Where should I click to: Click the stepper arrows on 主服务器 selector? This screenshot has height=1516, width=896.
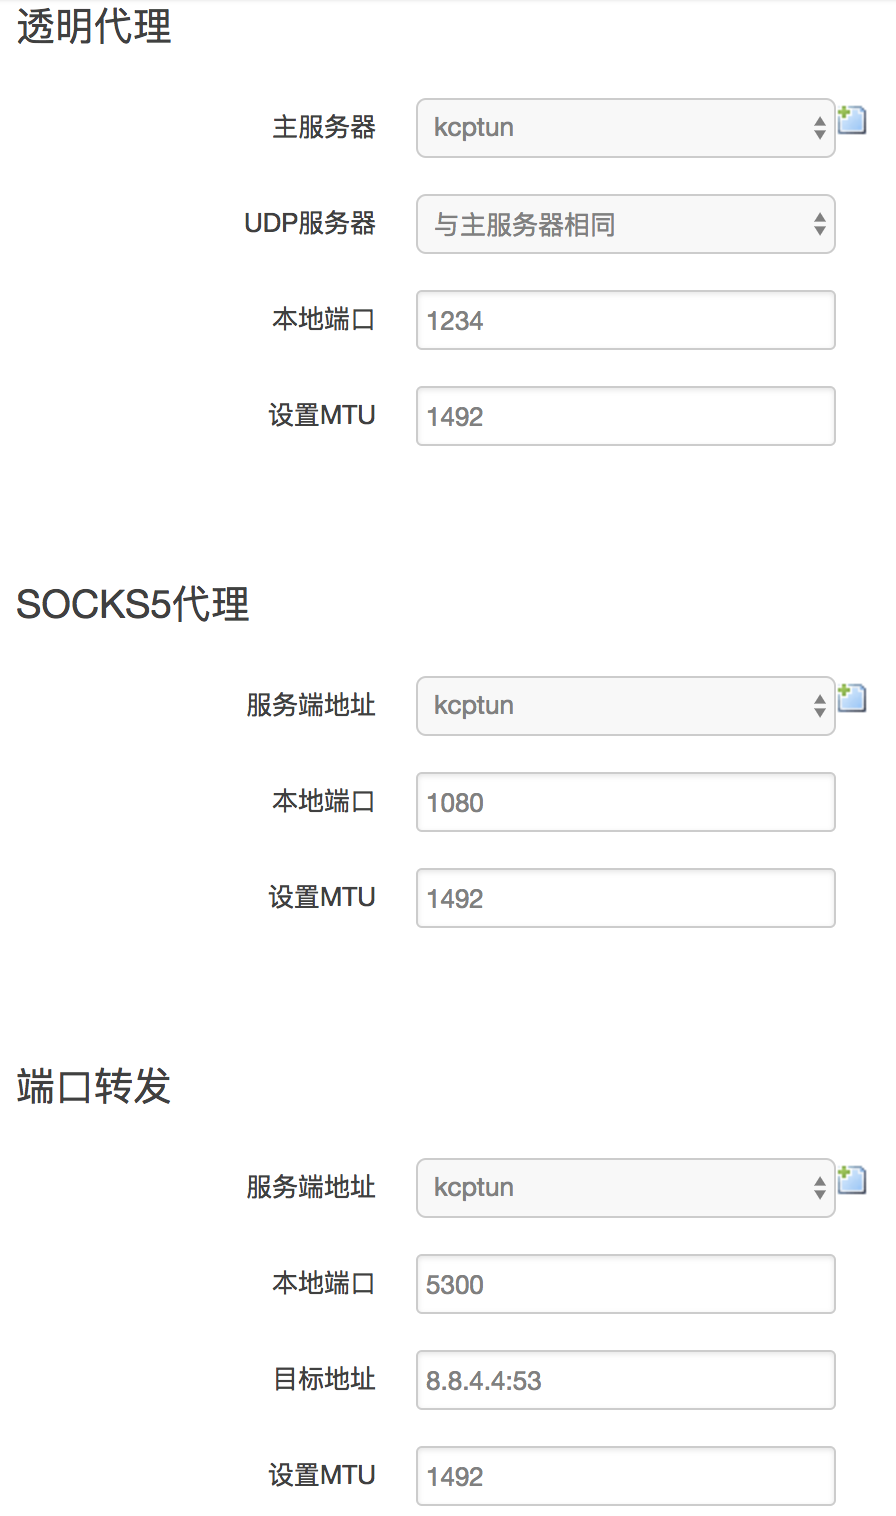pyautogui.click(x=820, y=128)
